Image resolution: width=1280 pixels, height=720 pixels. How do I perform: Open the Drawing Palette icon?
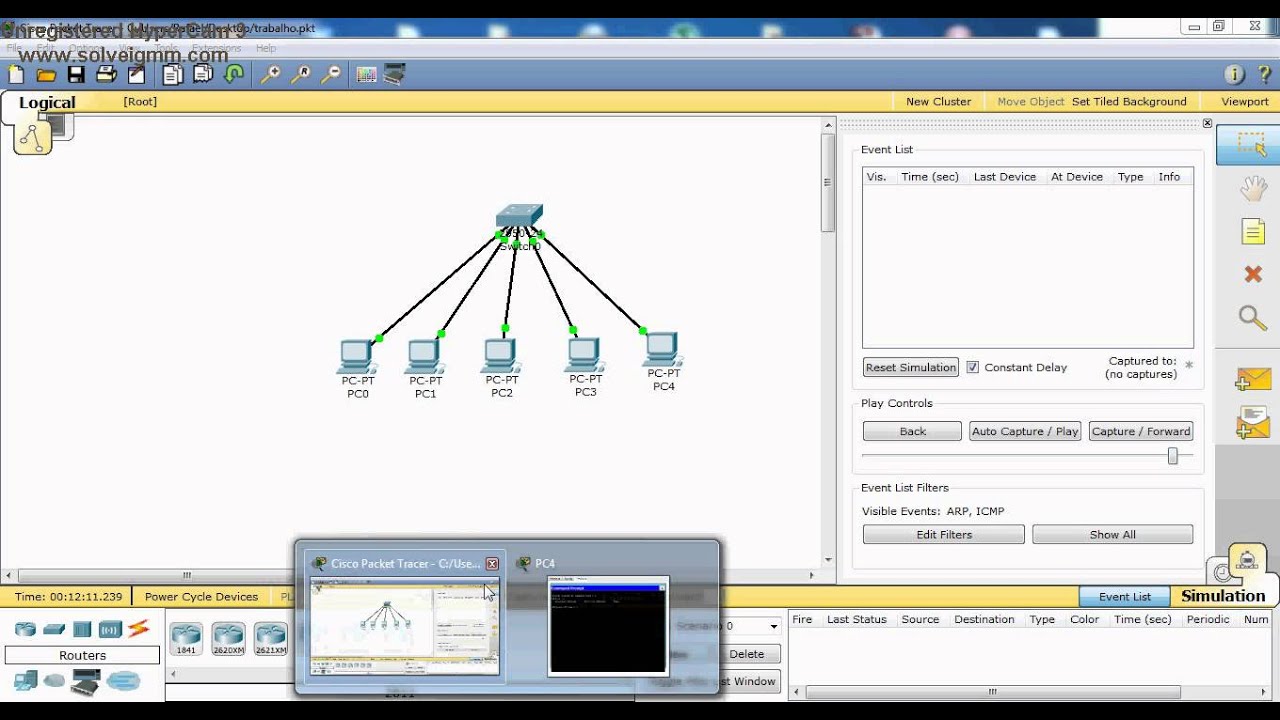366,75
